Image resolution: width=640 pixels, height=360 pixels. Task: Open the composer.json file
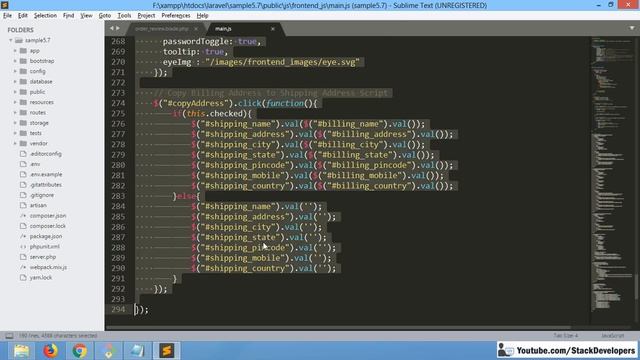48,216
